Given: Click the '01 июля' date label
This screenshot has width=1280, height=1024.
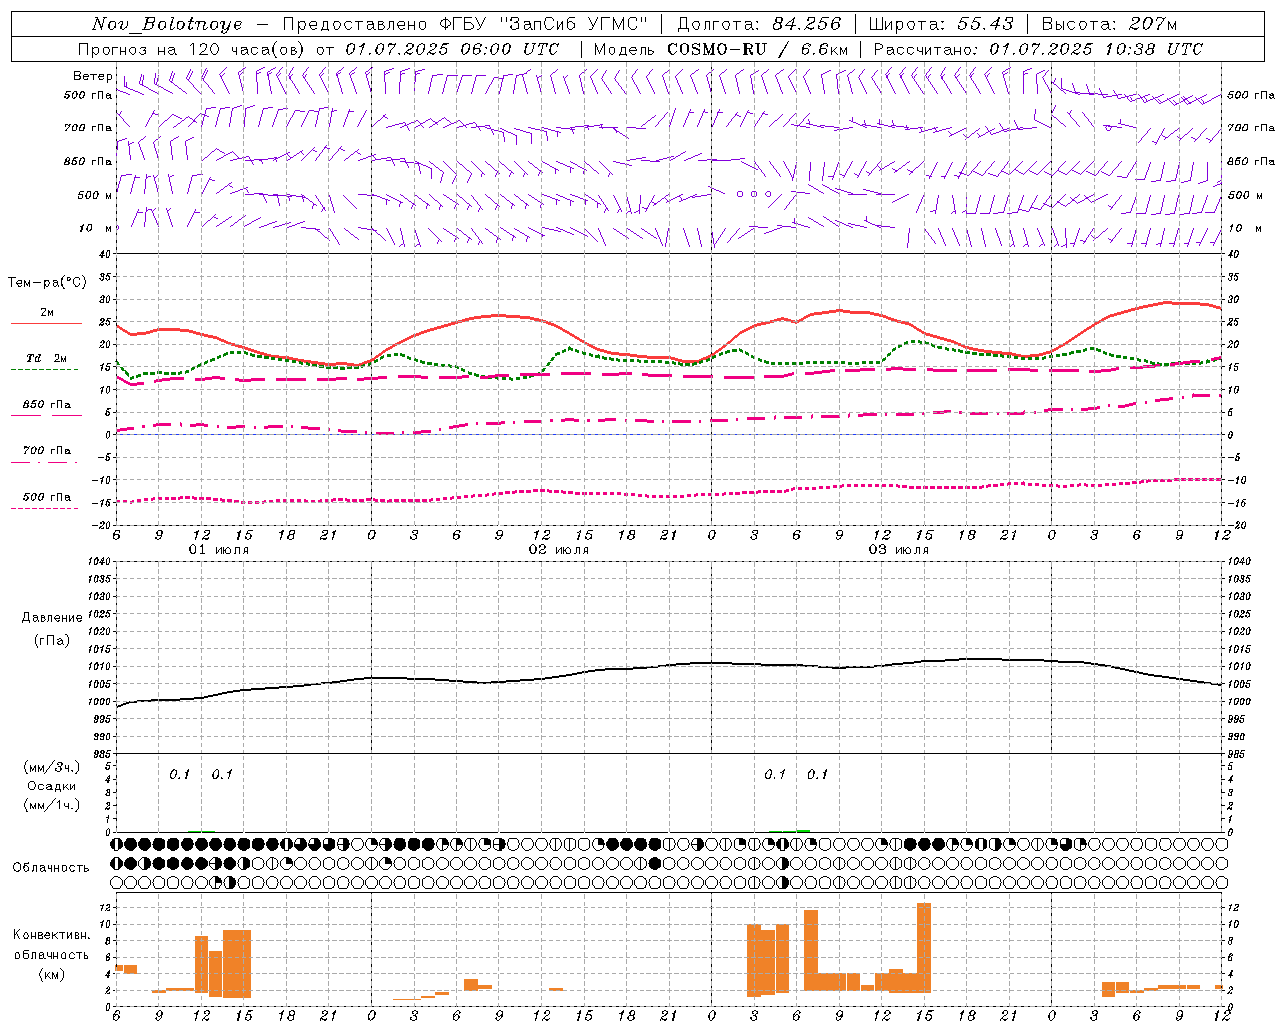Looking at the screenshot, I should tap(219, 550).
